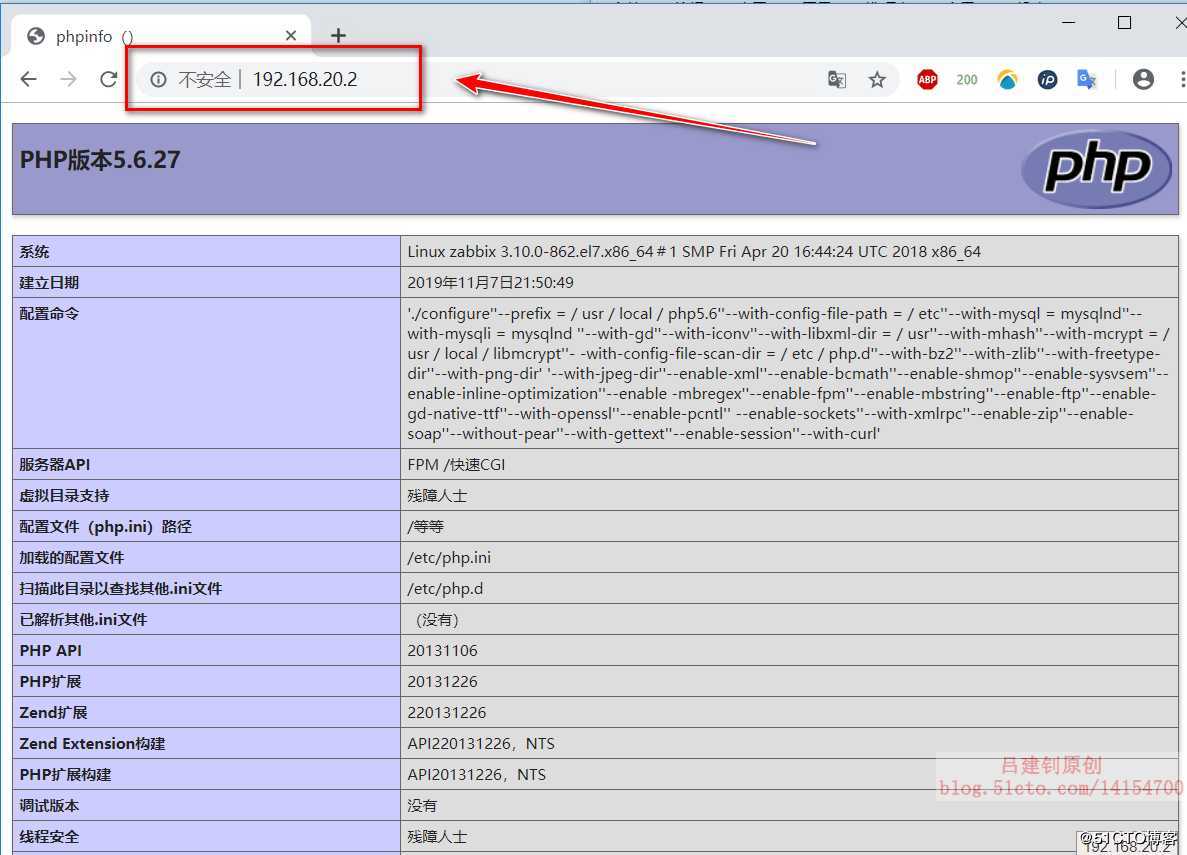Maximize the browser window
Viewport: 1187px width, 855px height.
coord(1125,23)
